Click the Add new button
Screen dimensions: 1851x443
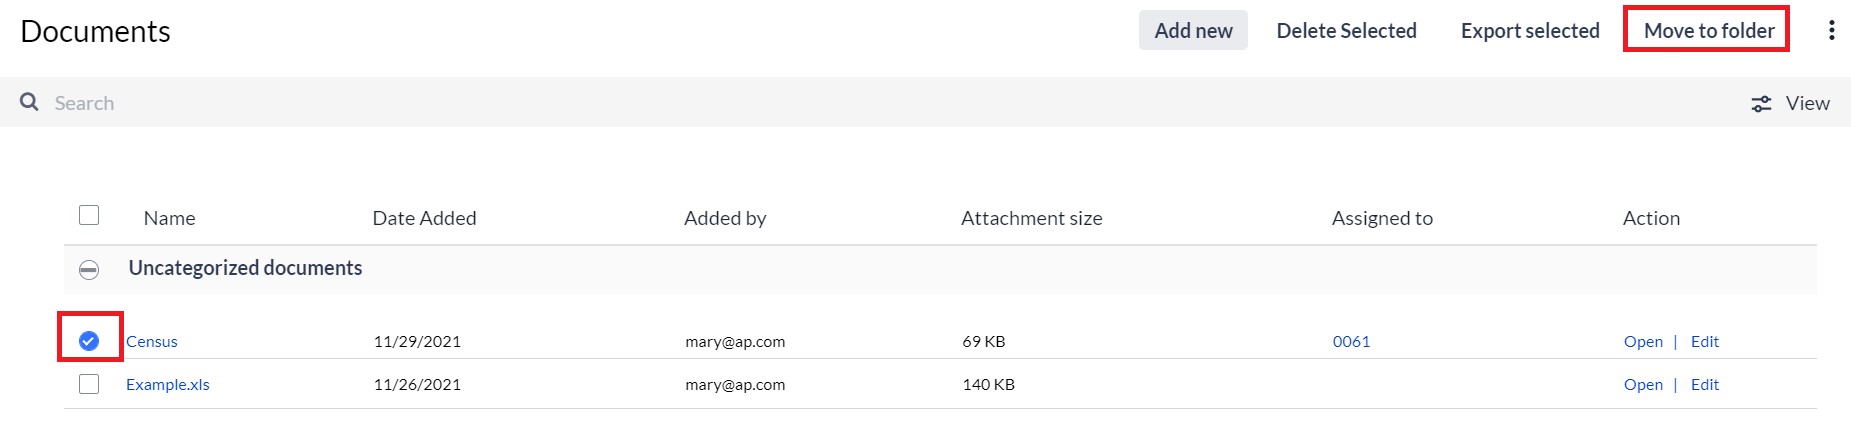pos(1193,31)
